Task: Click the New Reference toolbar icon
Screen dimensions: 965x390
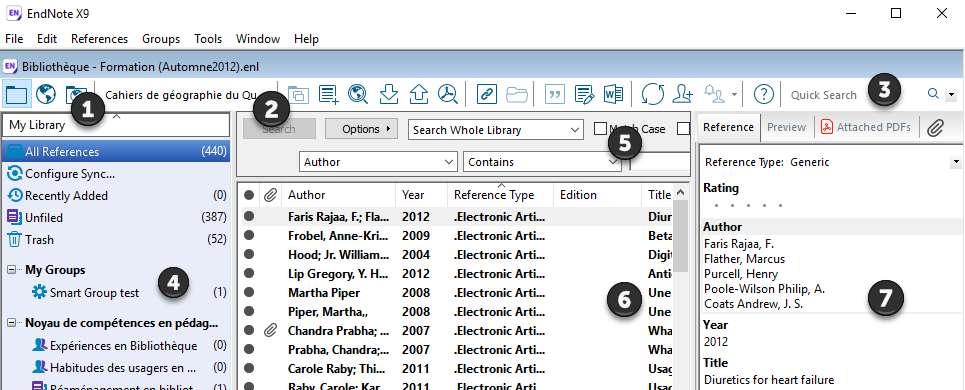Action: 329,94
